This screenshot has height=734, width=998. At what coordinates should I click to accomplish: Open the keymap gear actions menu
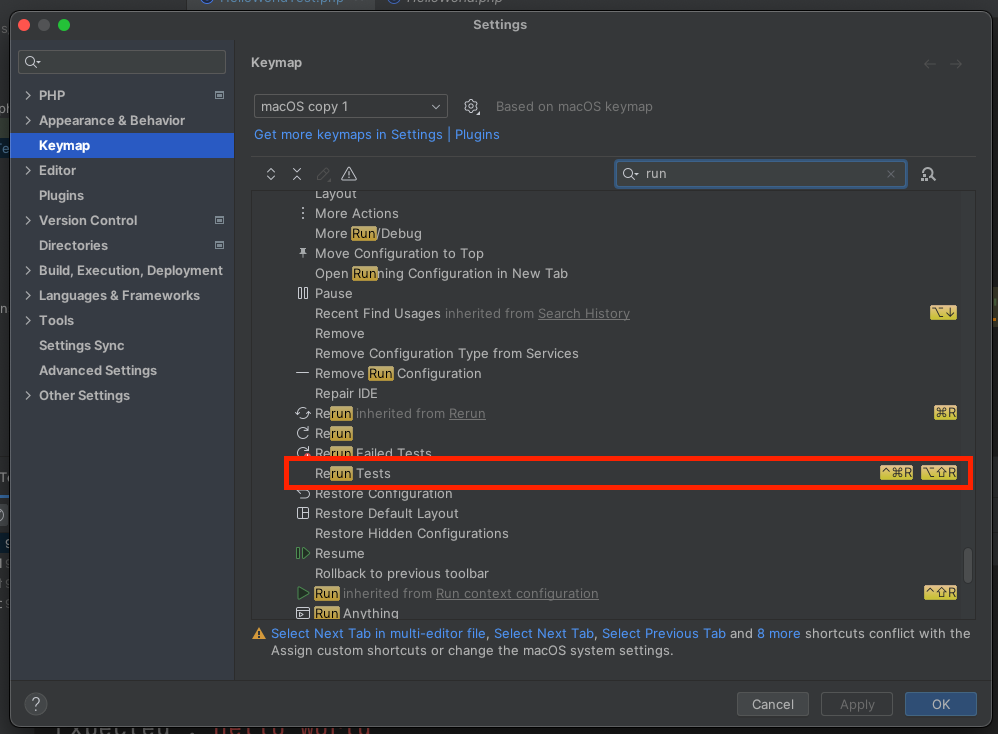click(x=471, y=106)
